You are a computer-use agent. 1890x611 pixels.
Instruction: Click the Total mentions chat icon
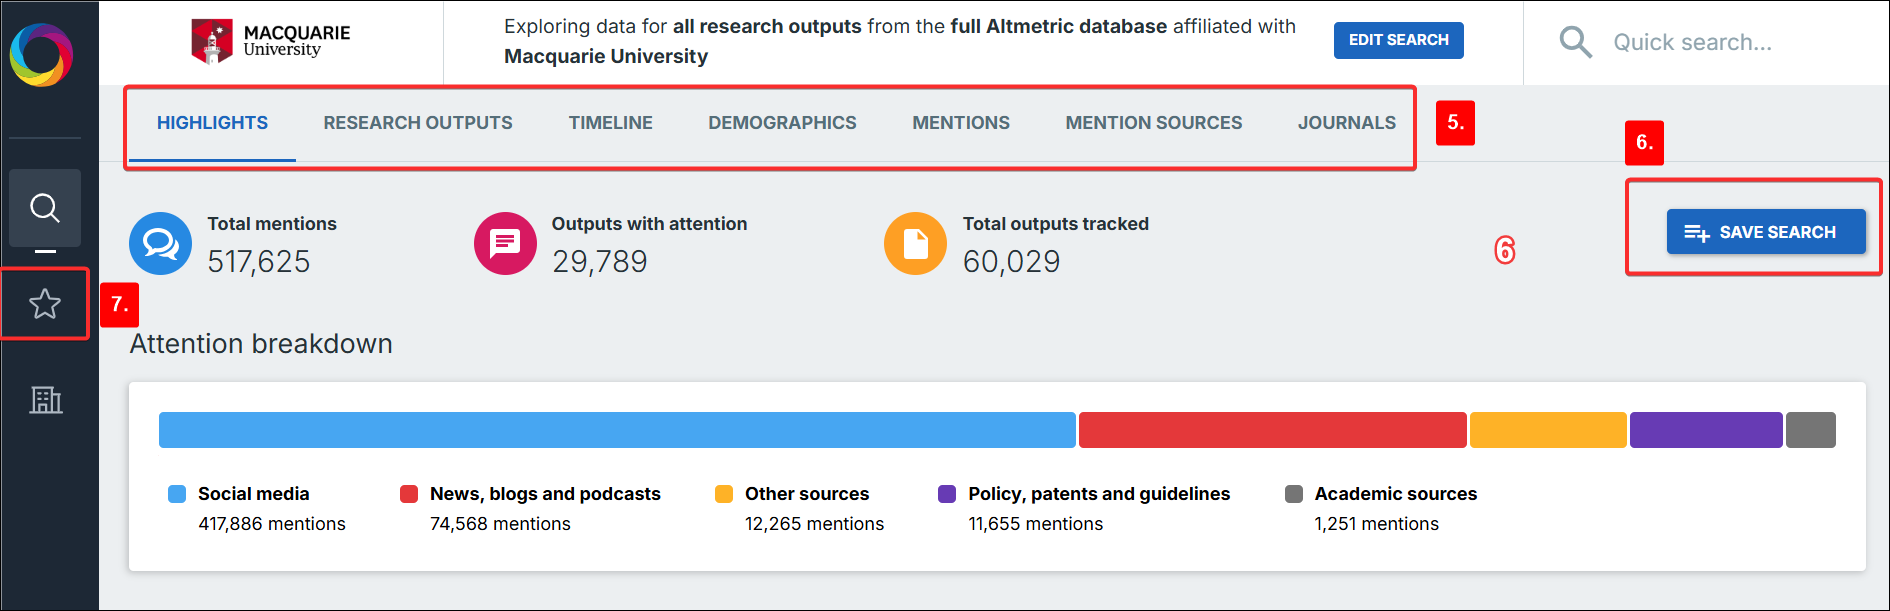coord(160,243)
